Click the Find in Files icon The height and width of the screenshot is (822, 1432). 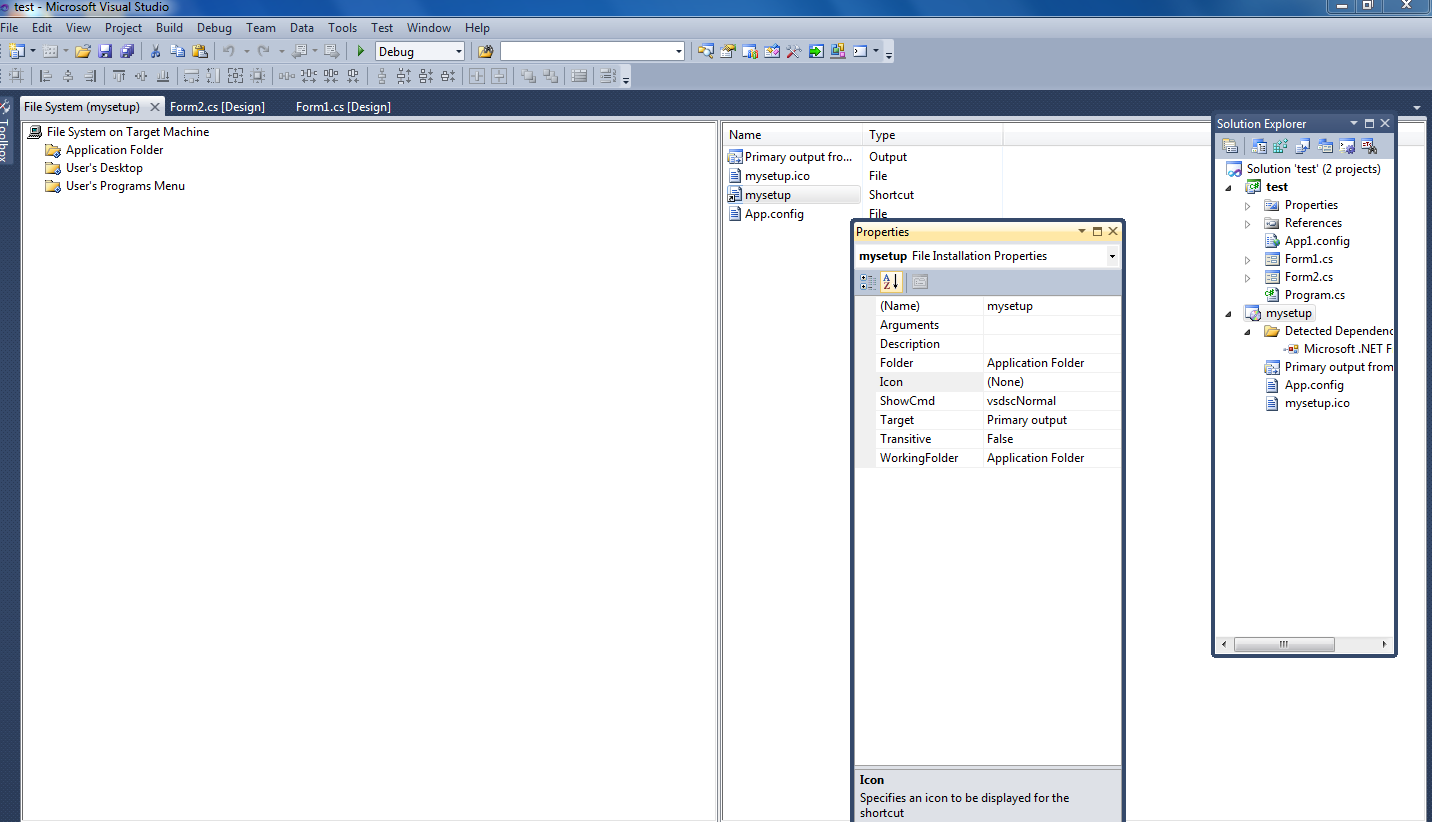486,51
